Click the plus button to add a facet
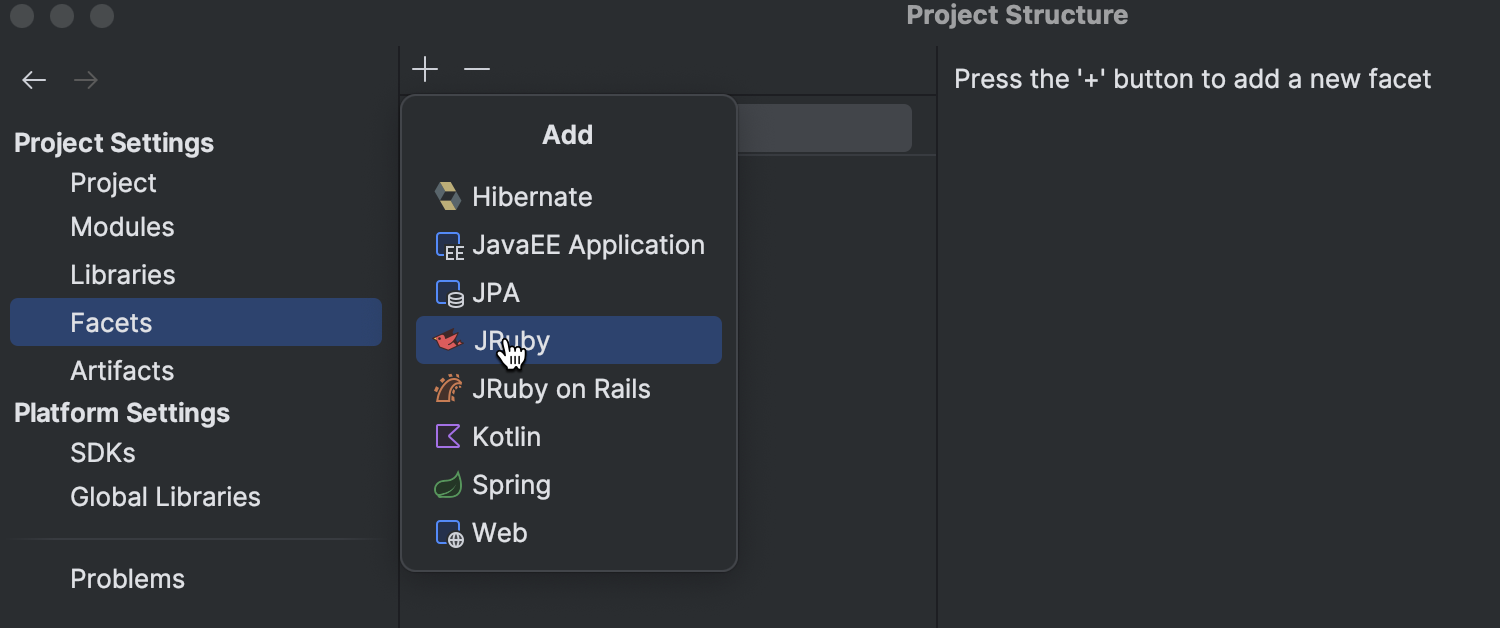Image resolution: width=1500 pixels, height=628 pixels. click(425, 69)
